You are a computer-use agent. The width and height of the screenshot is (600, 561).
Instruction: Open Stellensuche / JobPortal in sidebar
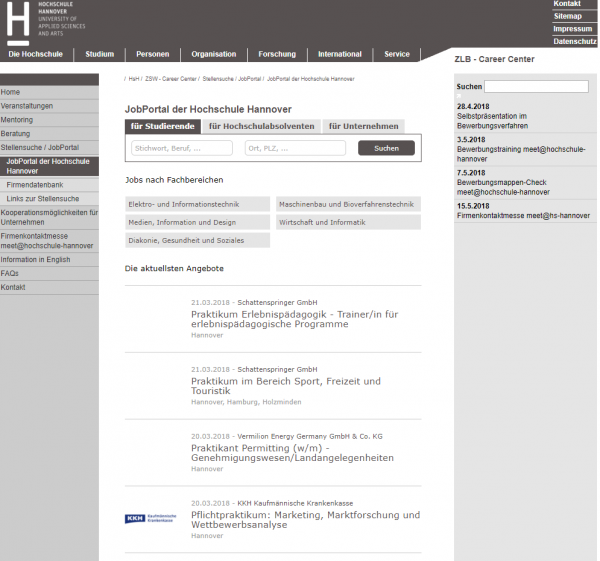tap(49, 147)
